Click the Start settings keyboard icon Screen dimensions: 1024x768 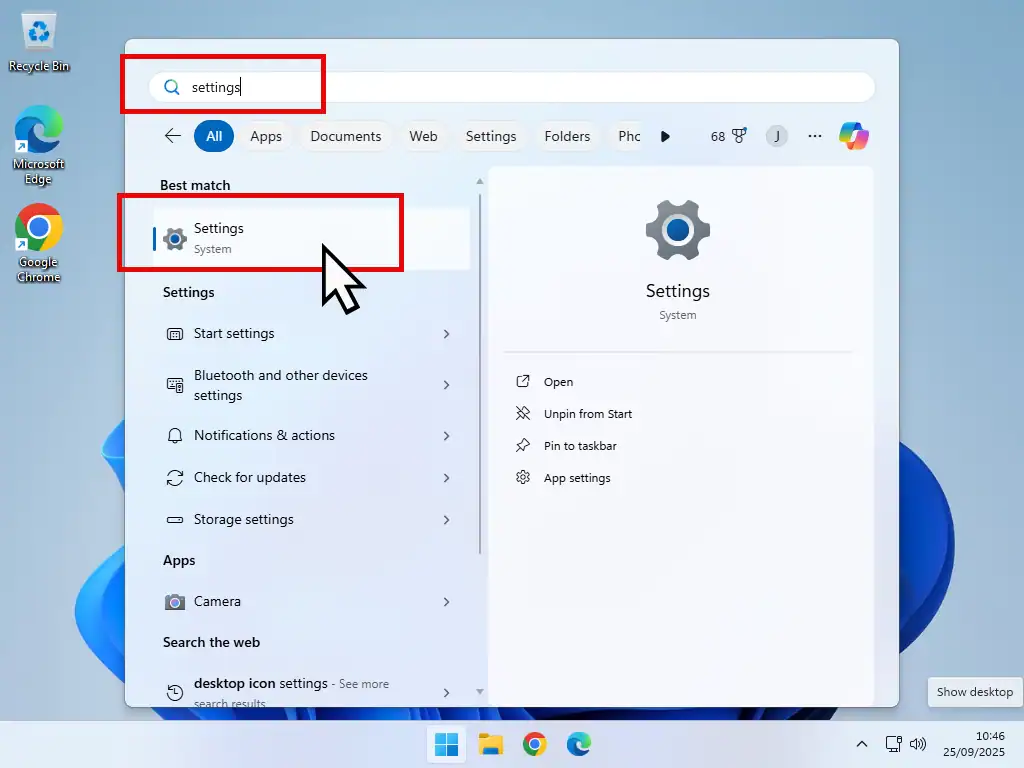pyautogui.click(x=175, y=334)
